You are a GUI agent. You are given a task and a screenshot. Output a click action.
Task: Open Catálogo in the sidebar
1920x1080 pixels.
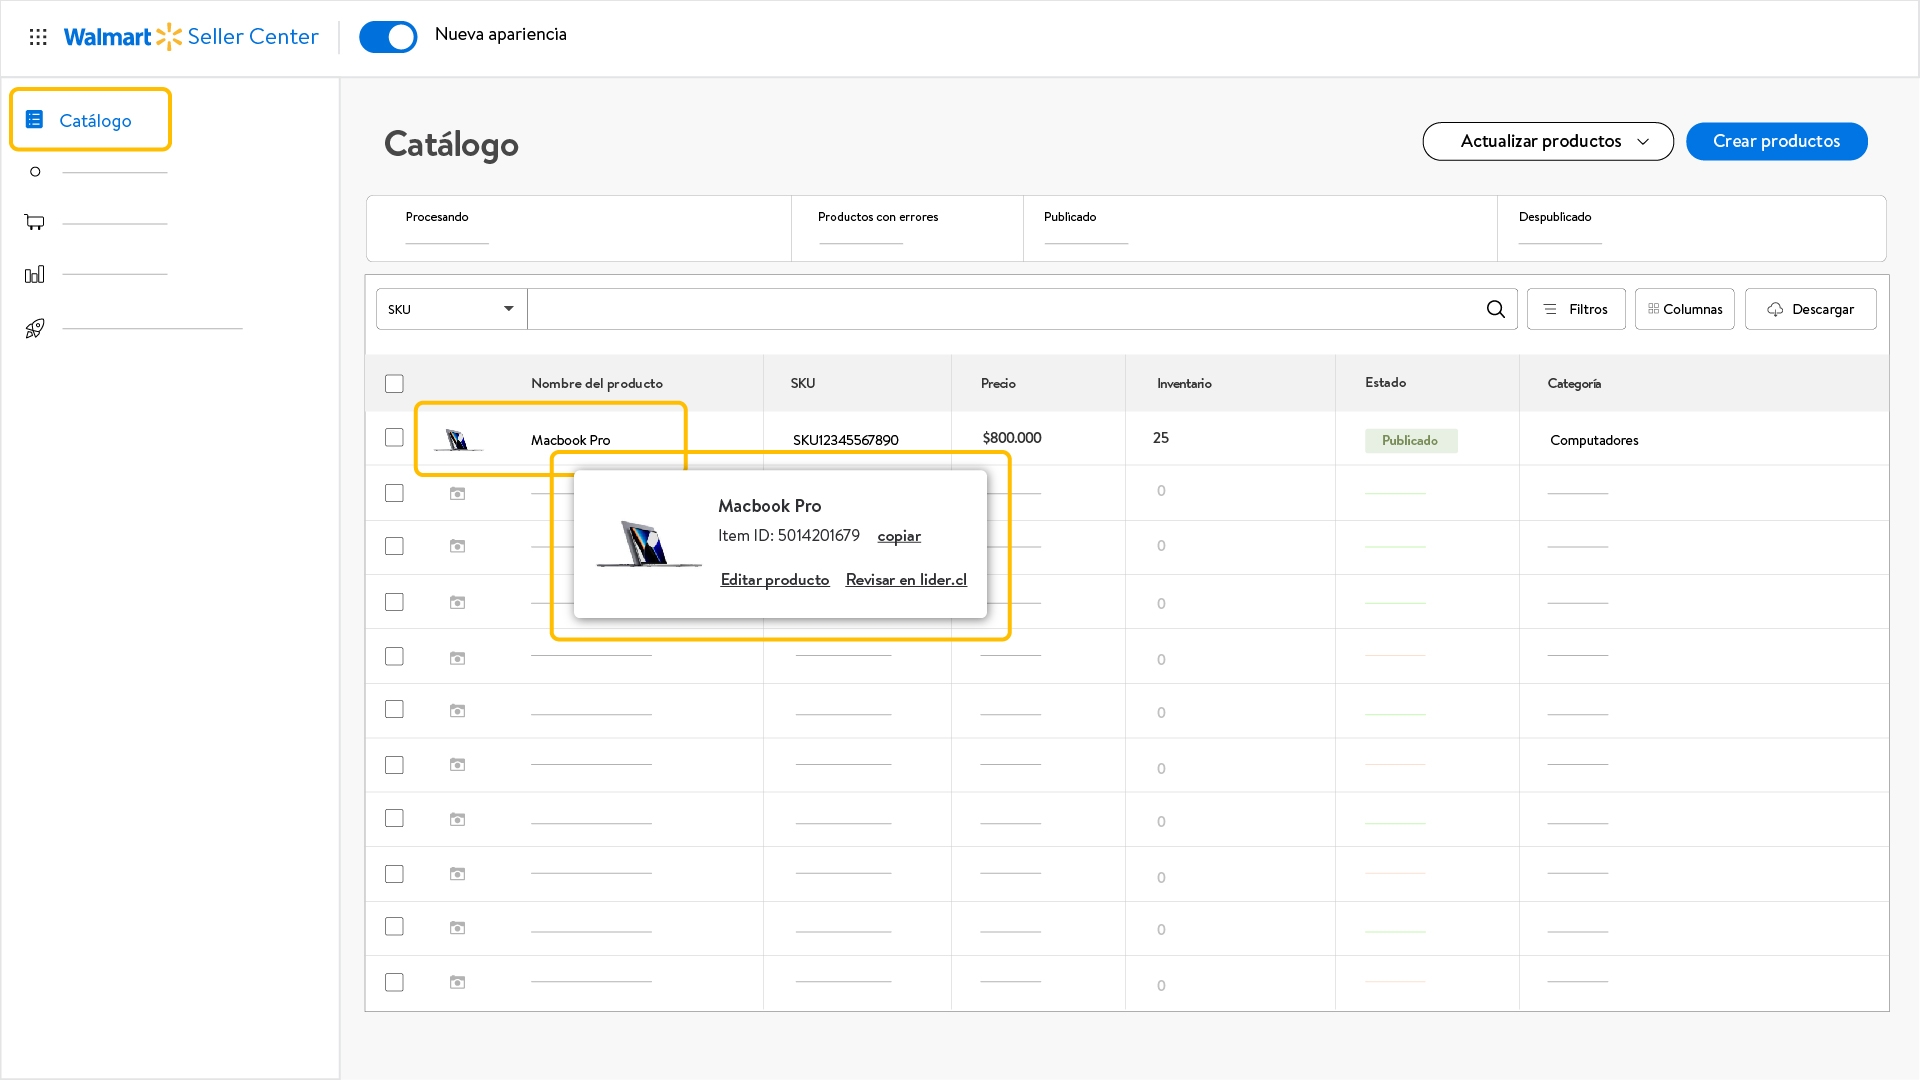pos(91,120)
